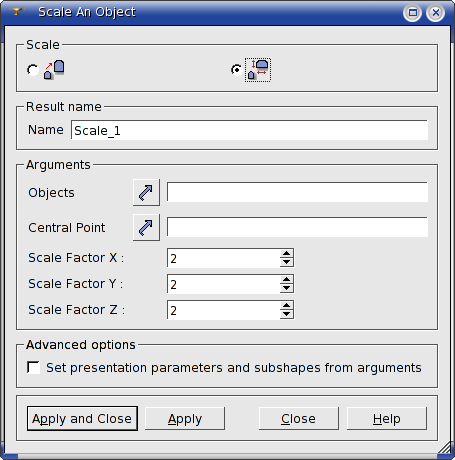Click the Close button at bottom
The image size is (455, 460).
pyautogui.click(x=298, y=418)
